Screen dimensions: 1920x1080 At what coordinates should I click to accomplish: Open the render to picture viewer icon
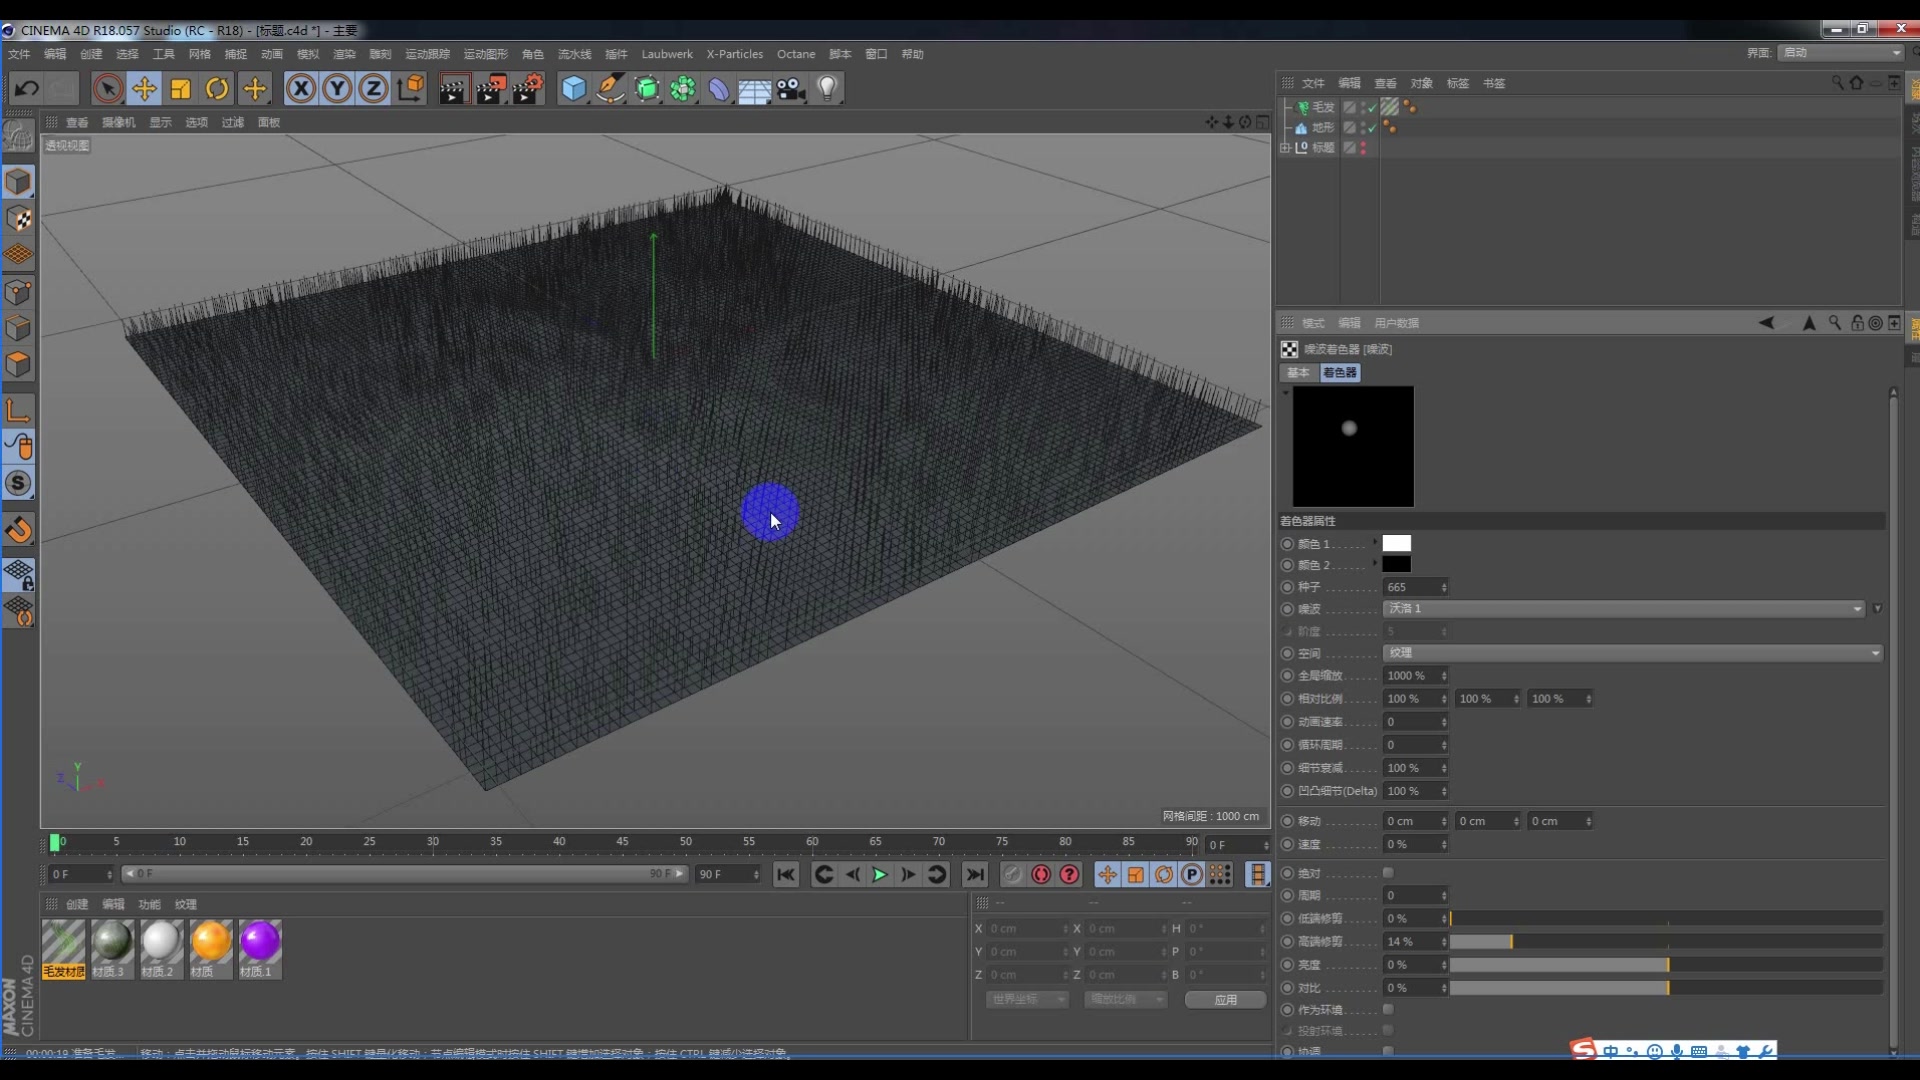pyautogui.click(x=491, y=89)
